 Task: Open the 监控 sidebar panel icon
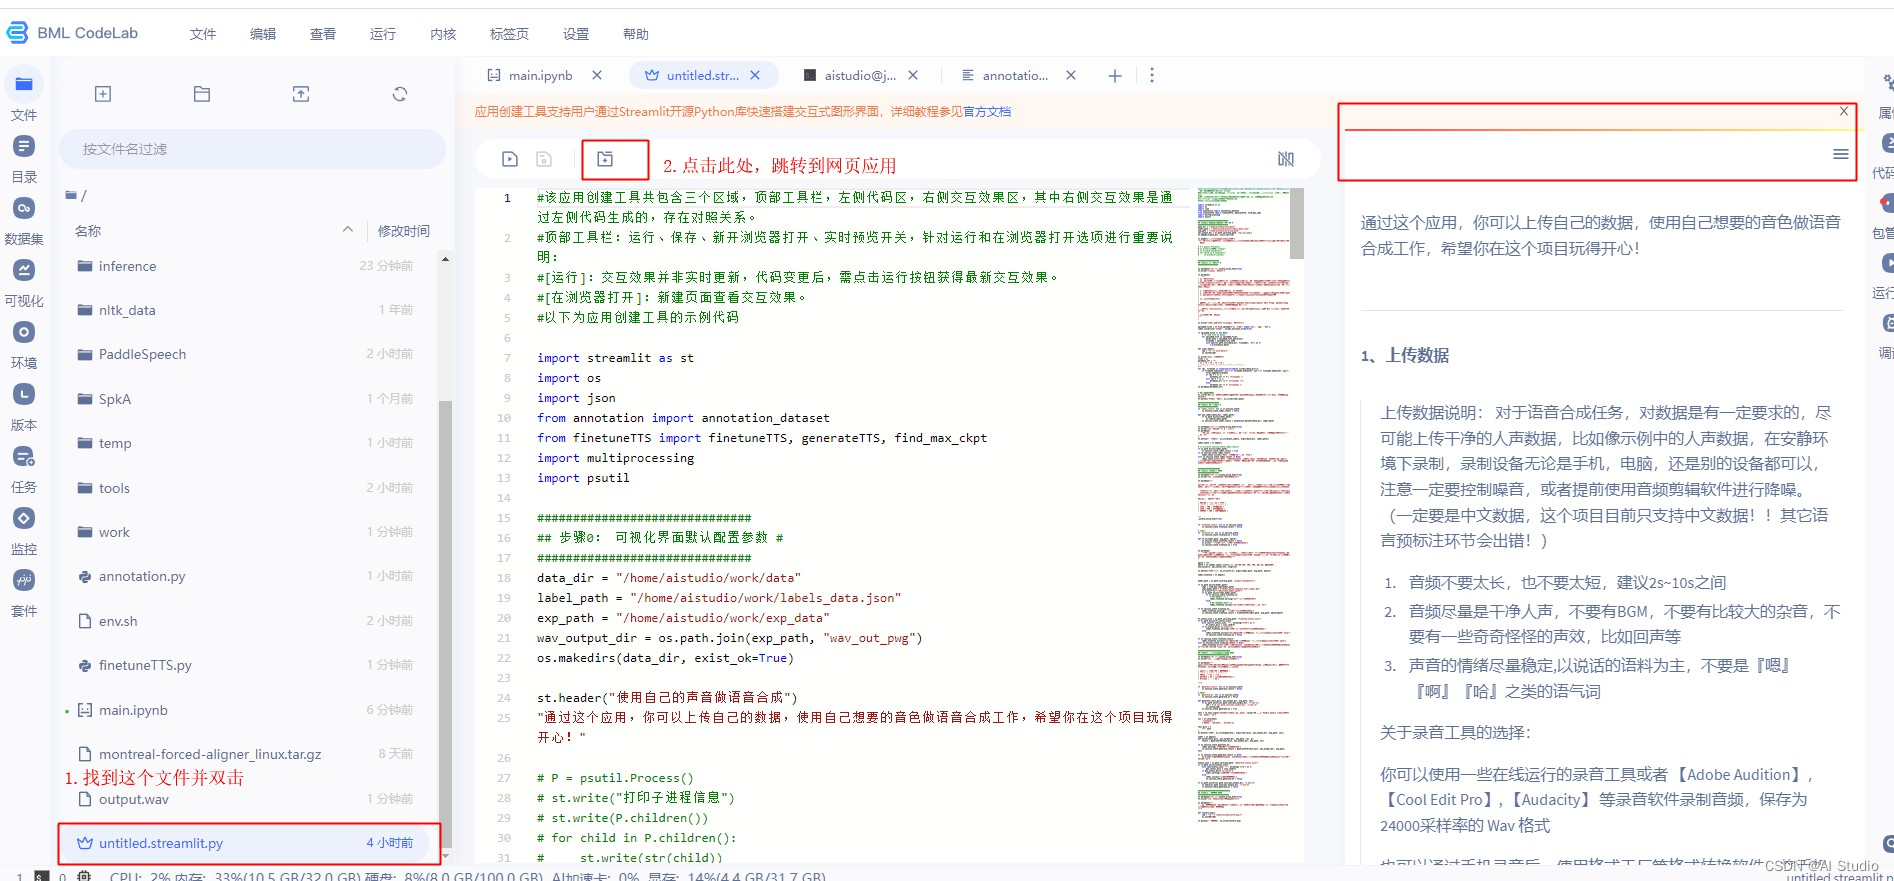(24, 518)
